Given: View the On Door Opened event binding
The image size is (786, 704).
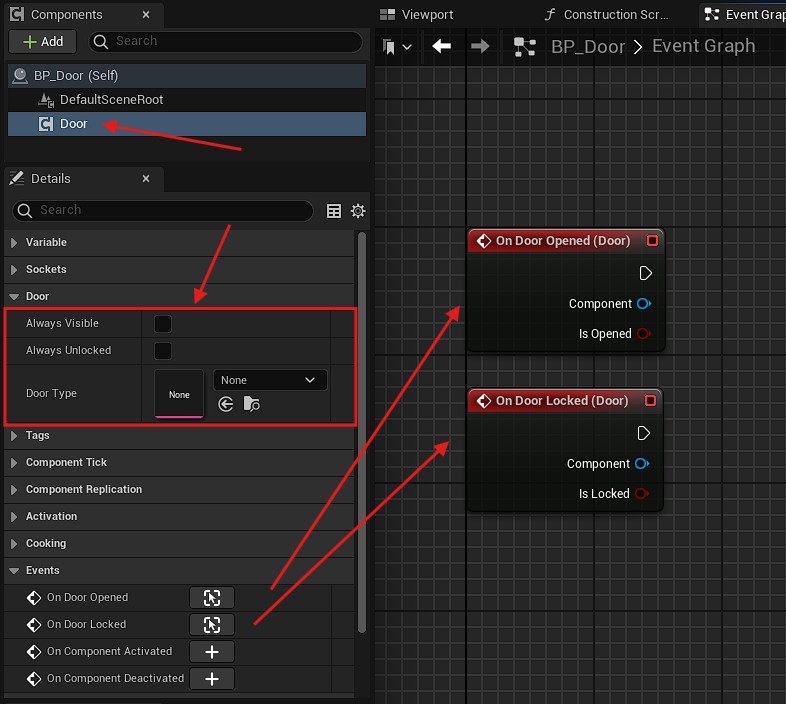Looking at the screenshot, I should pyautogui.click(x=212, y=598).
